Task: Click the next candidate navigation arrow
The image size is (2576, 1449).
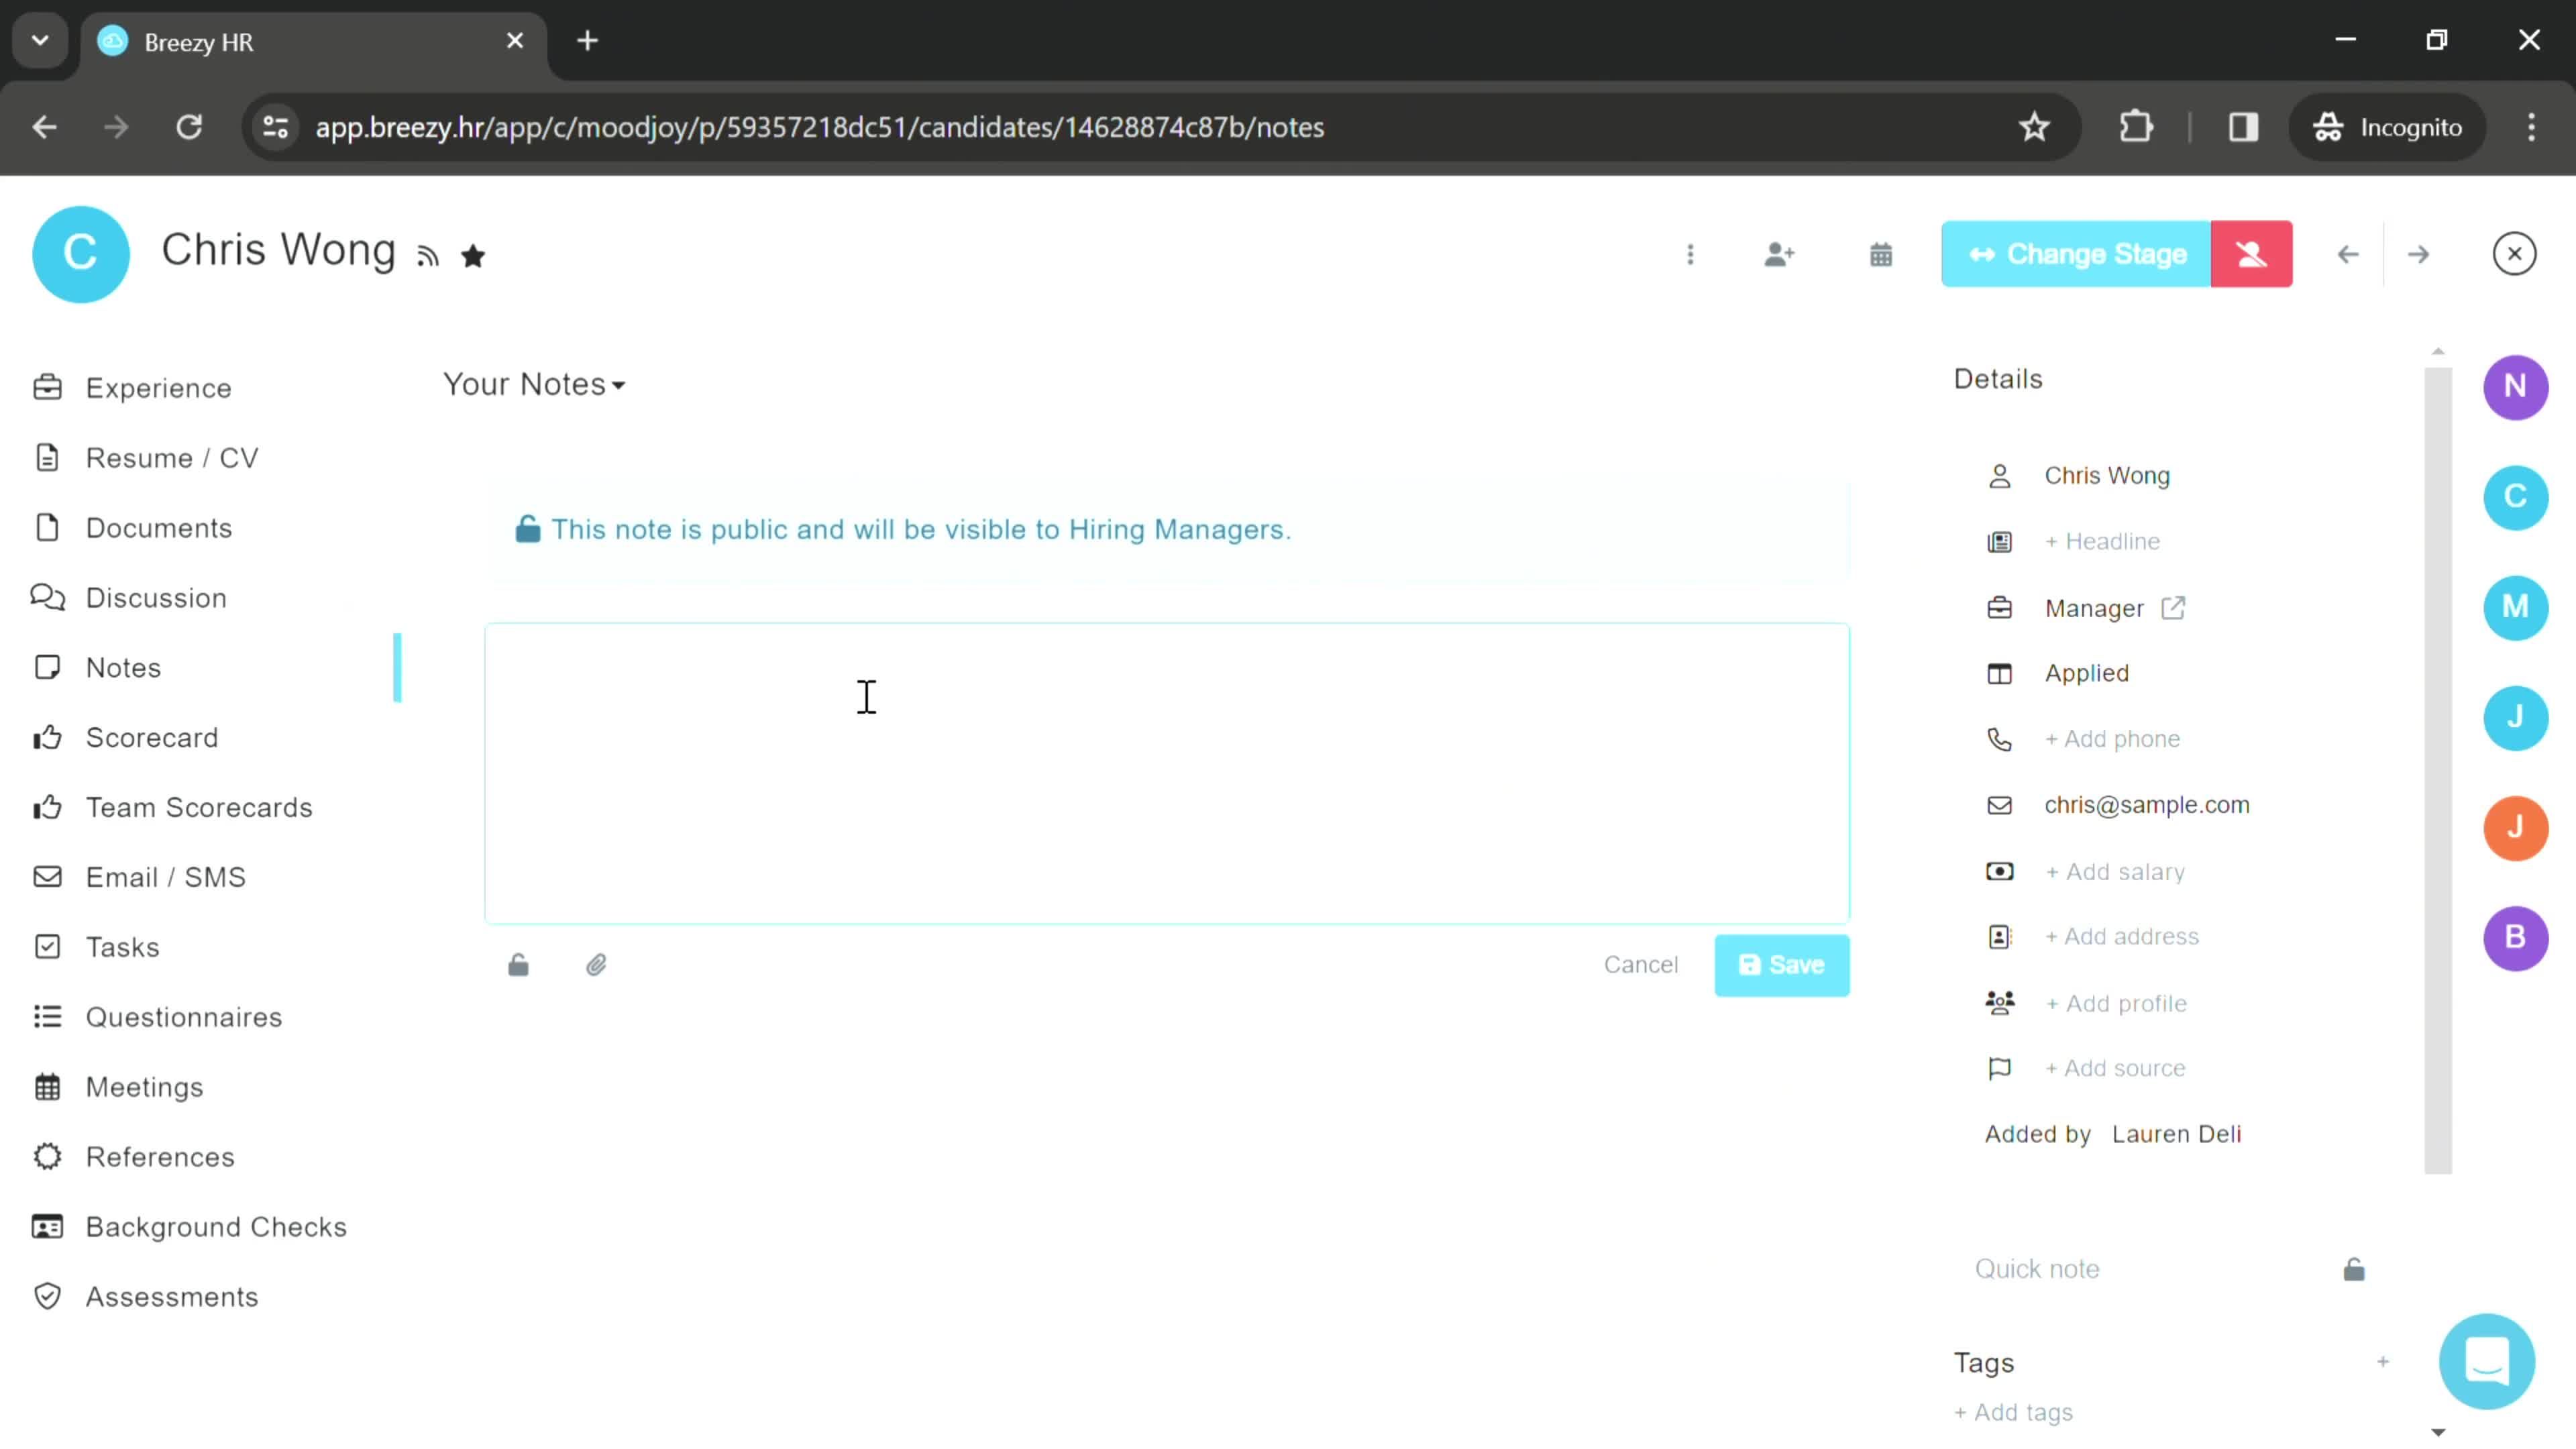Action: coord(2418,253)
